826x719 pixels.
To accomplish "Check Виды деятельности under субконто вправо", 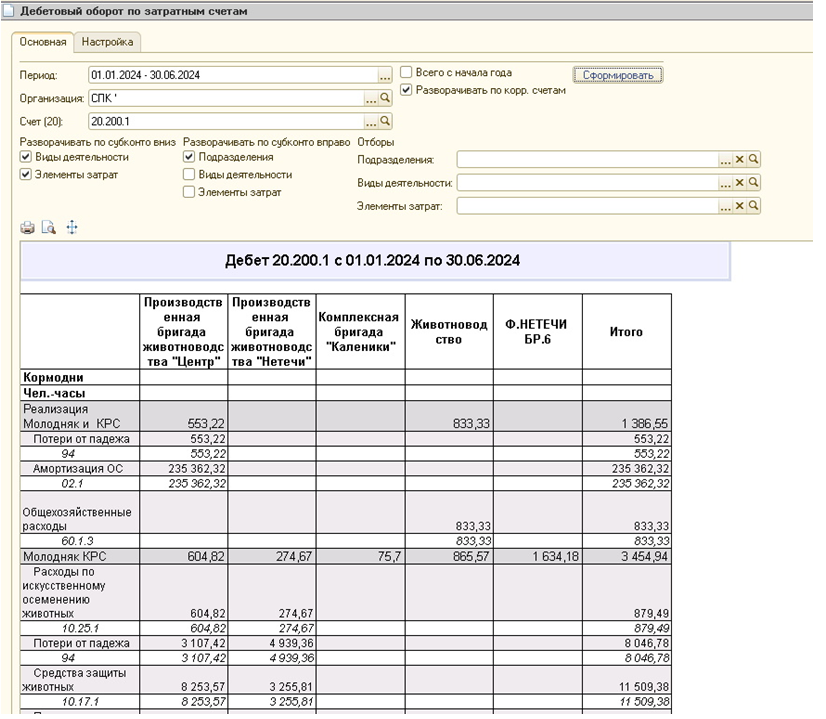I will 189,174.
